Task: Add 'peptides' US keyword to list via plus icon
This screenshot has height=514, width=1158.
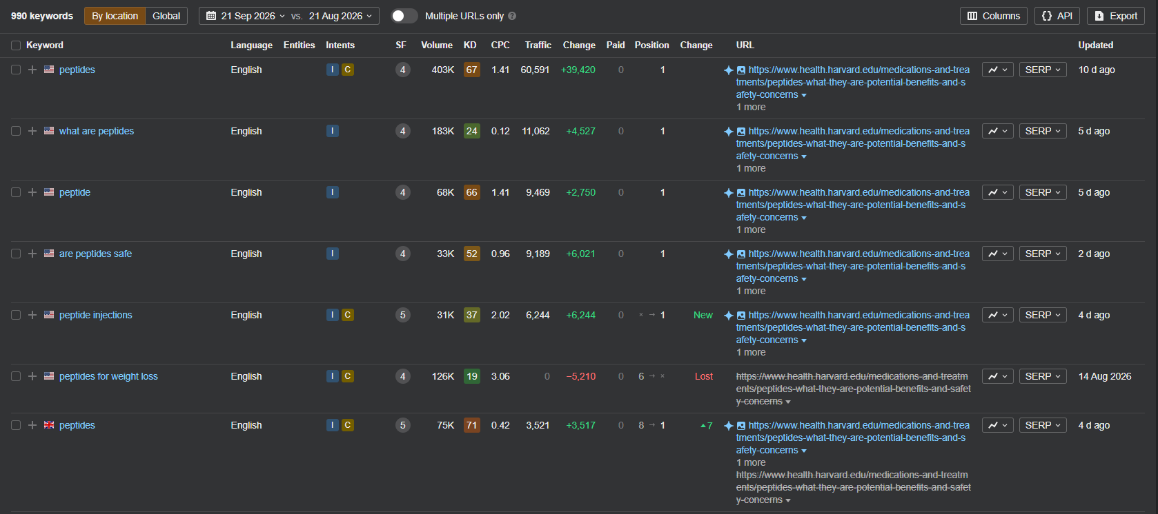Action: click(32, 69)
